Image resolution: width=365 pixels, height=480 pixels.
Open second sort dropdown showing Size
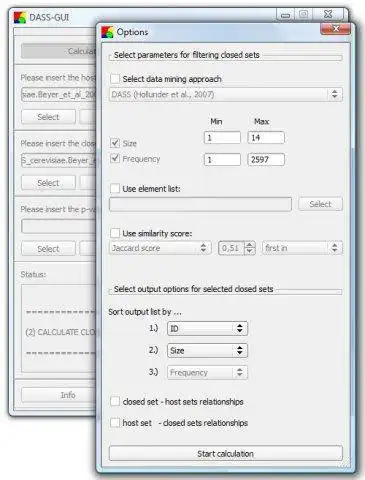(207, 351)
